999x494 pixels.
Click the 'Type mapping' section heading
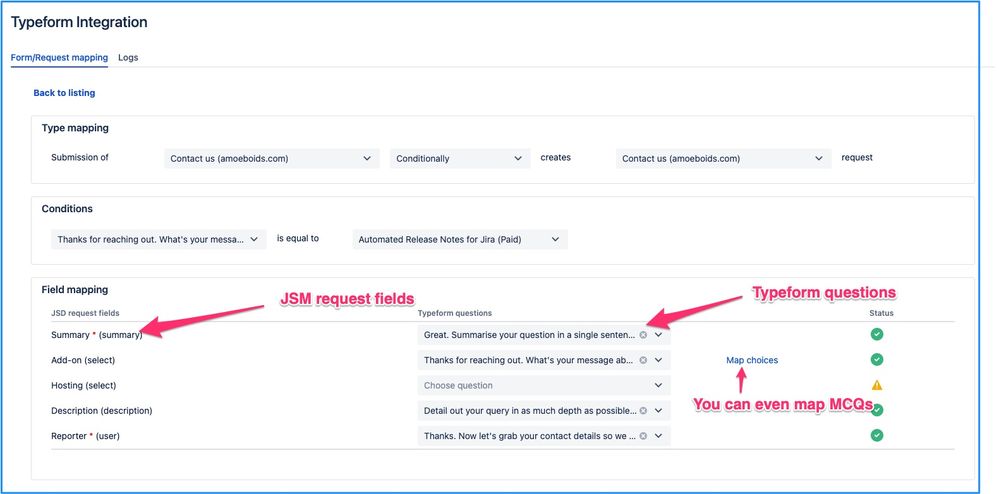coord(75,128)
